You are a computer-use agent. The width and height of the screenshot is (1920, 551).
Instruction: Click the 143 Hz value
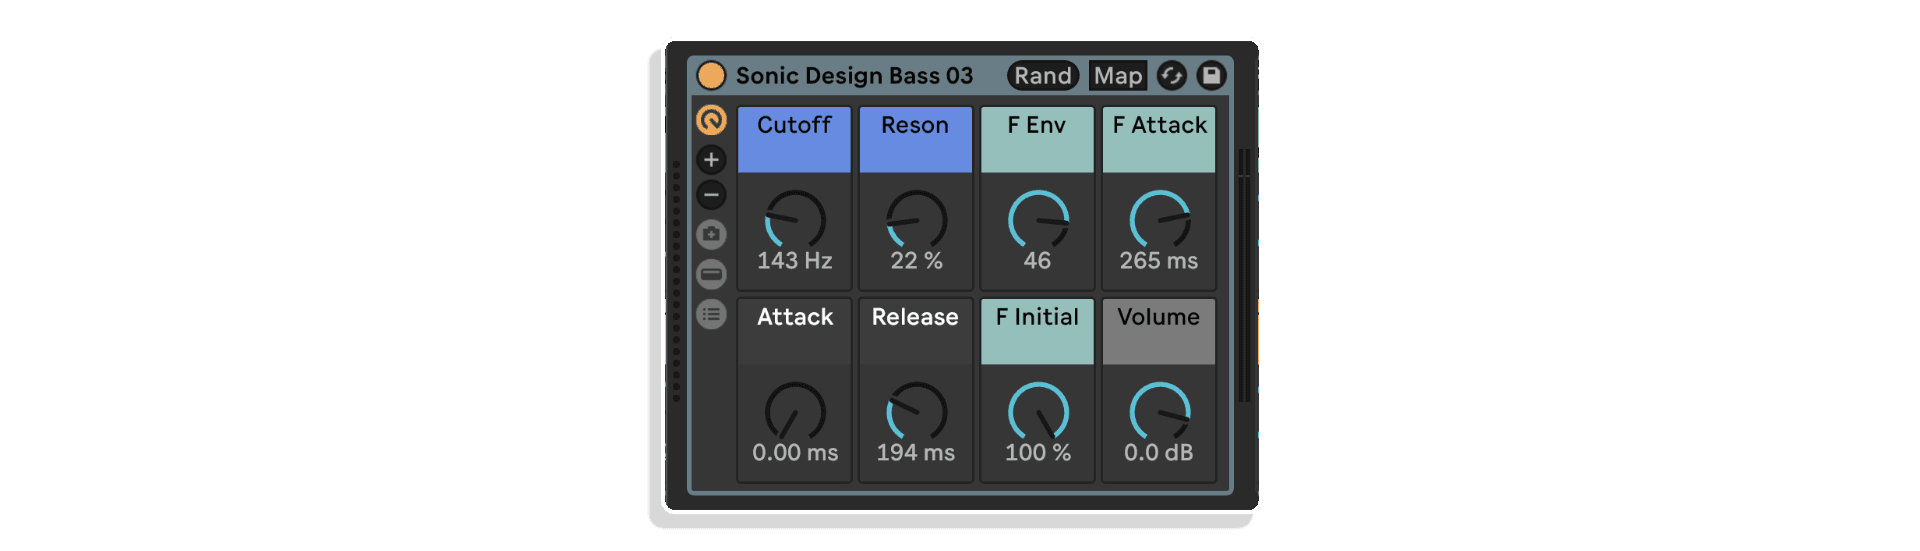point(795,261)
